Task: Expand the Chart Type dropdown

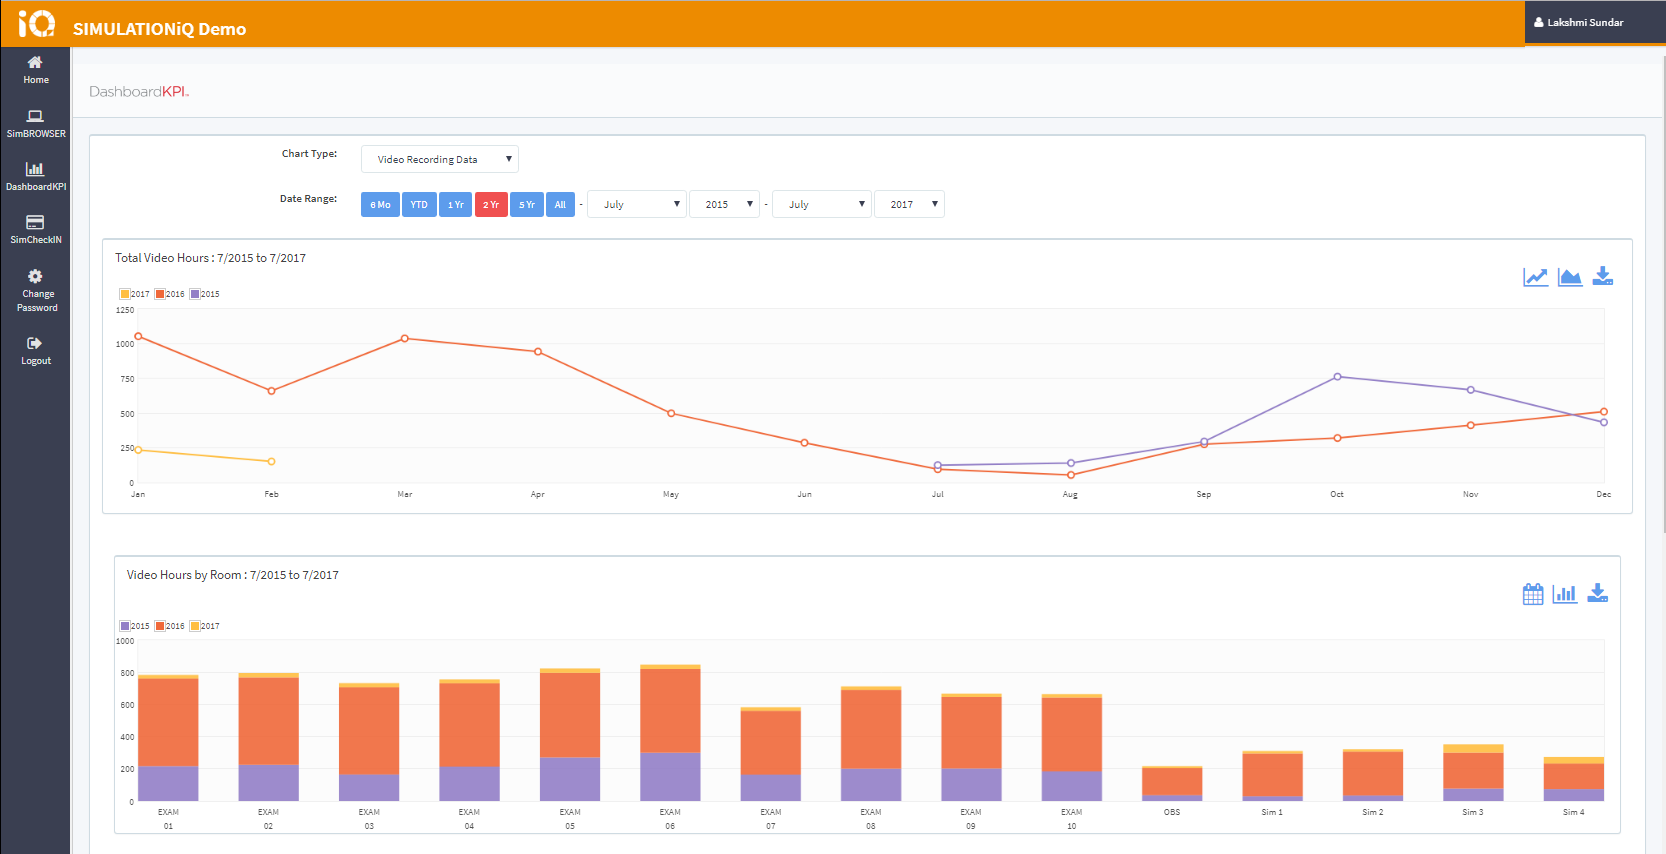Action: click(x=440, y=160)
